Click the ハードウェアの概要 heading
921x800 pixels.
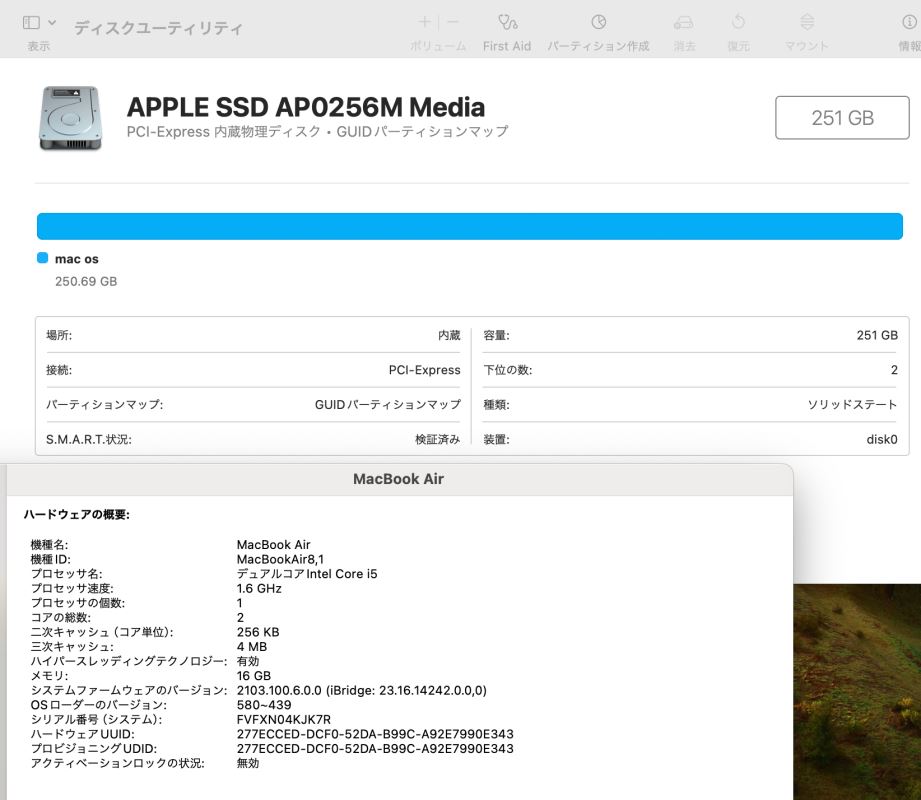tap(77, 514)
